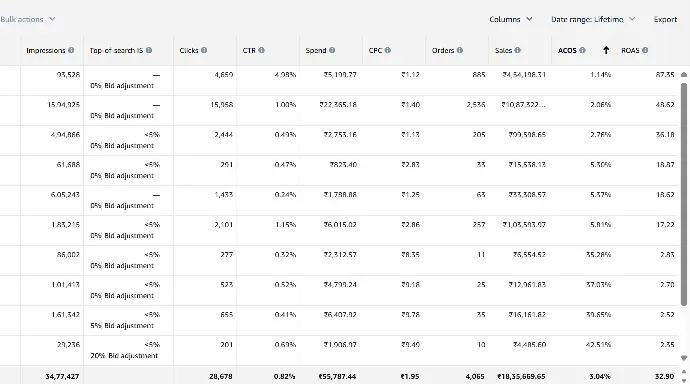Open the Date range Lifetime dropdown
The image size is (690, 384).
(593, 19)
